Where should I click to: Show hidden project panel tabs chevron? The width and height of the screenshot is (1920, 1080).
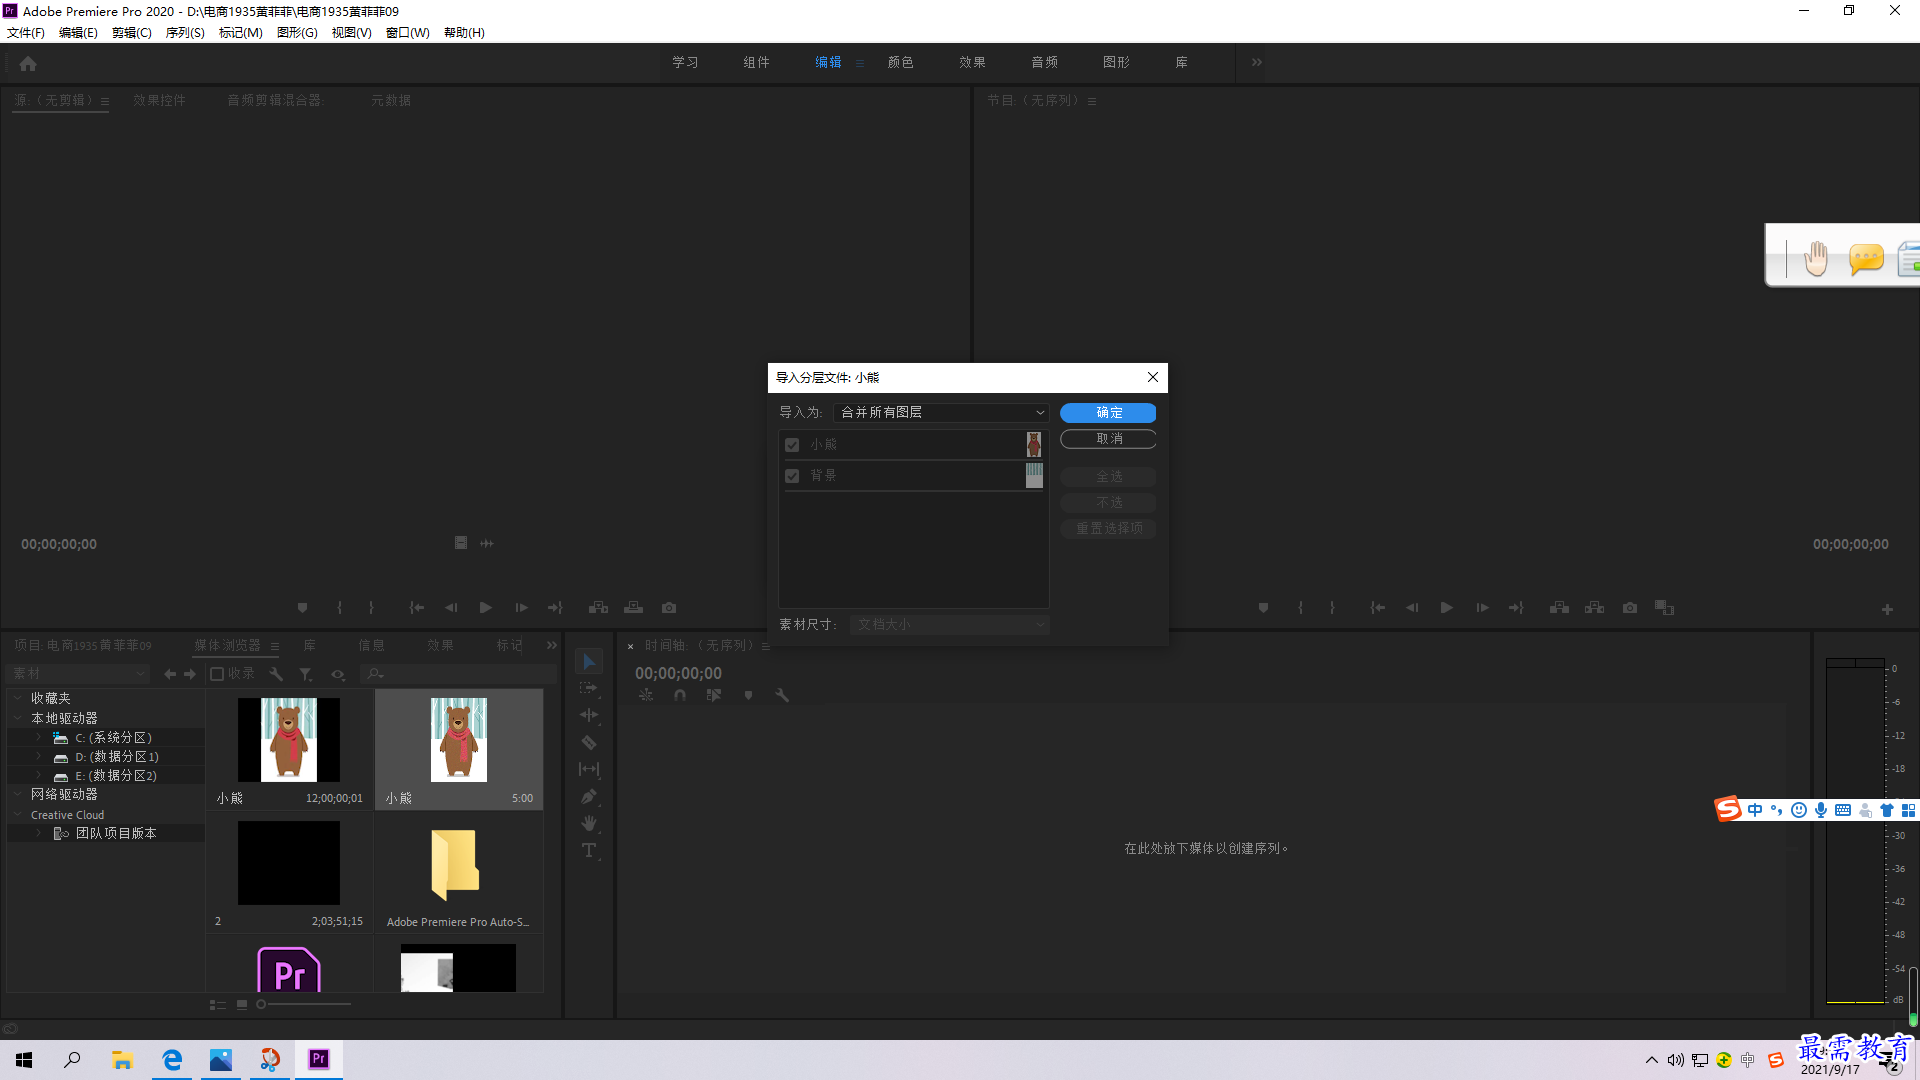(x=552, y=645)
